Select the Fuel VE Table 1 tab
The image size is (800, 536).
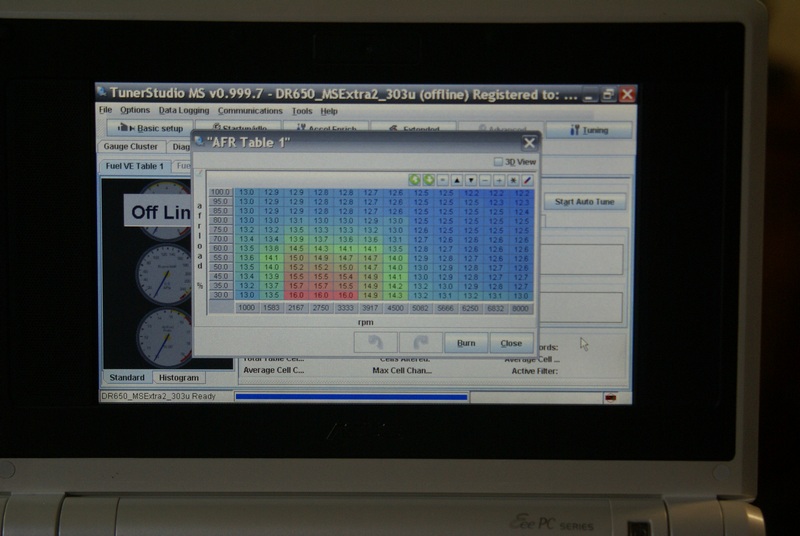135,166
